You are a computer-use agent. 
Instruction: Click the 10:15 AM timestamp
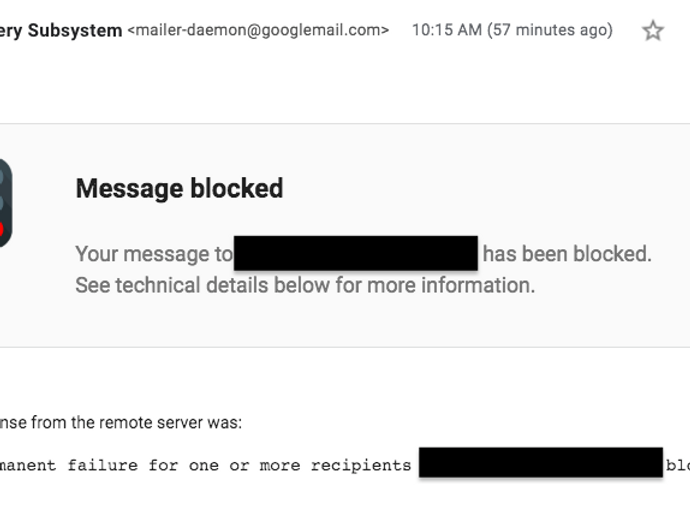point(445,30)
